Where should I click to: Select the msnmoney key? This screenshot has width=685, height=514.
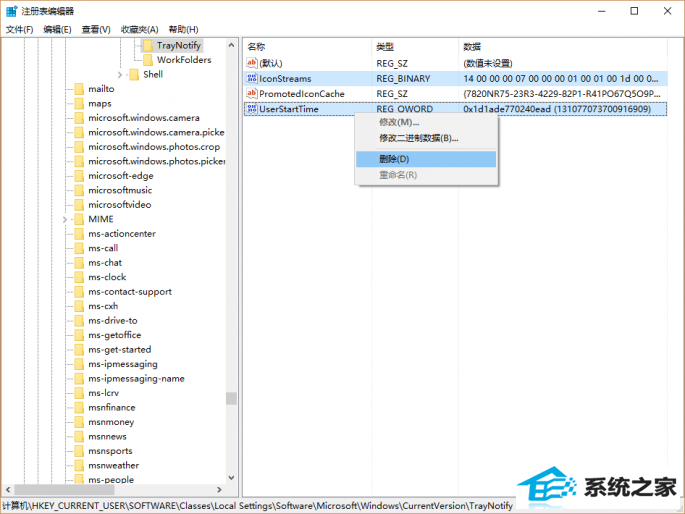pyautogui.click(x=111, y=422)
